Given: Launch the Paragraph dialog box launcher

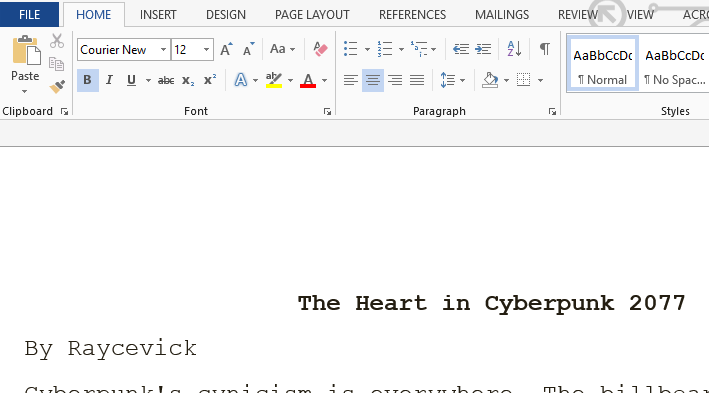Looking at the screenshot, I should tap(552, 112).
